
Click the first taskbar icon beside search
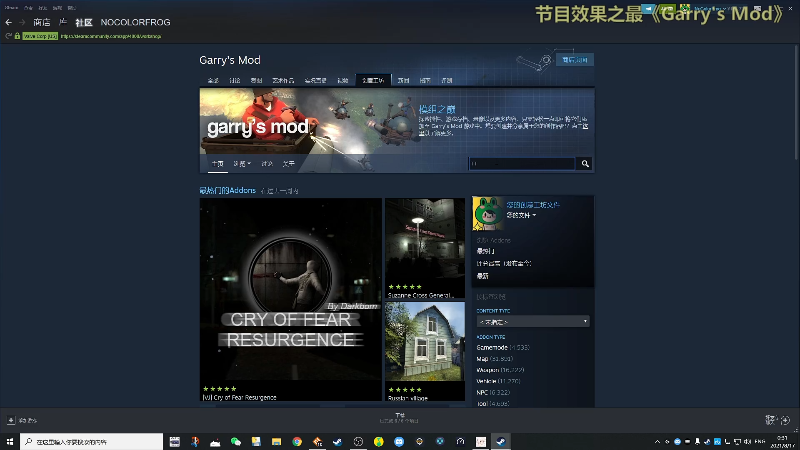pyautogui.click(x=174, y=441)
